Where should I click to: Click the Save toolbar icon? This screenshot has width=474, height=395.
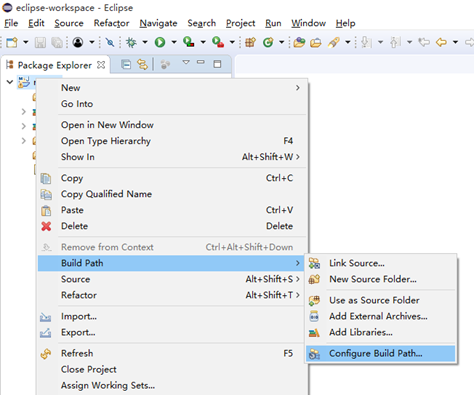(x=40, y=42)
